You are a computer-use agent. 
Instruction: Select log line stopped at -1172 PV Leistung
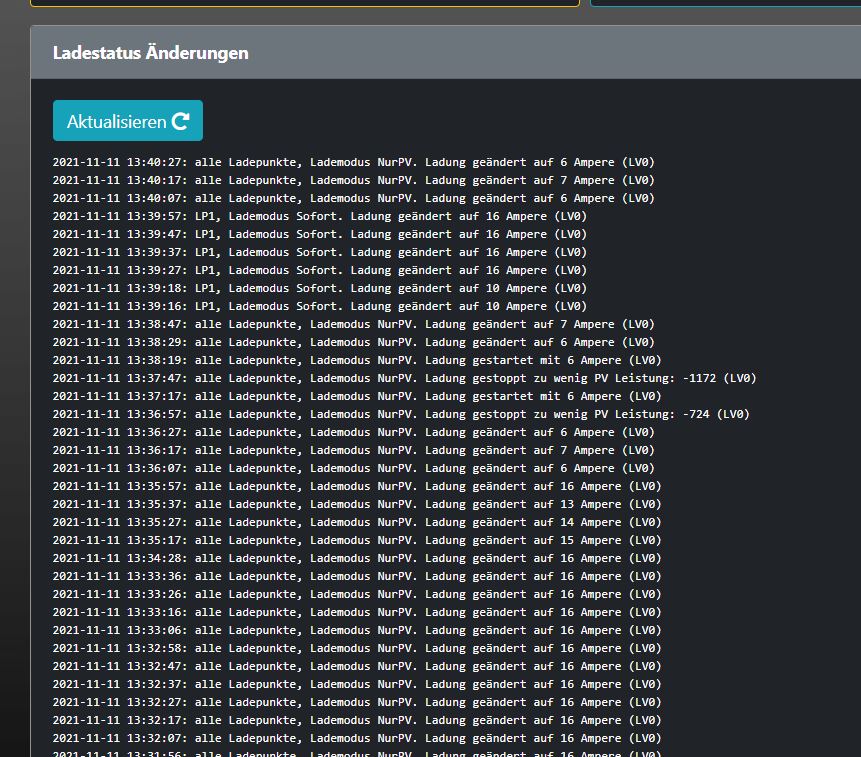tap(404, 378)
